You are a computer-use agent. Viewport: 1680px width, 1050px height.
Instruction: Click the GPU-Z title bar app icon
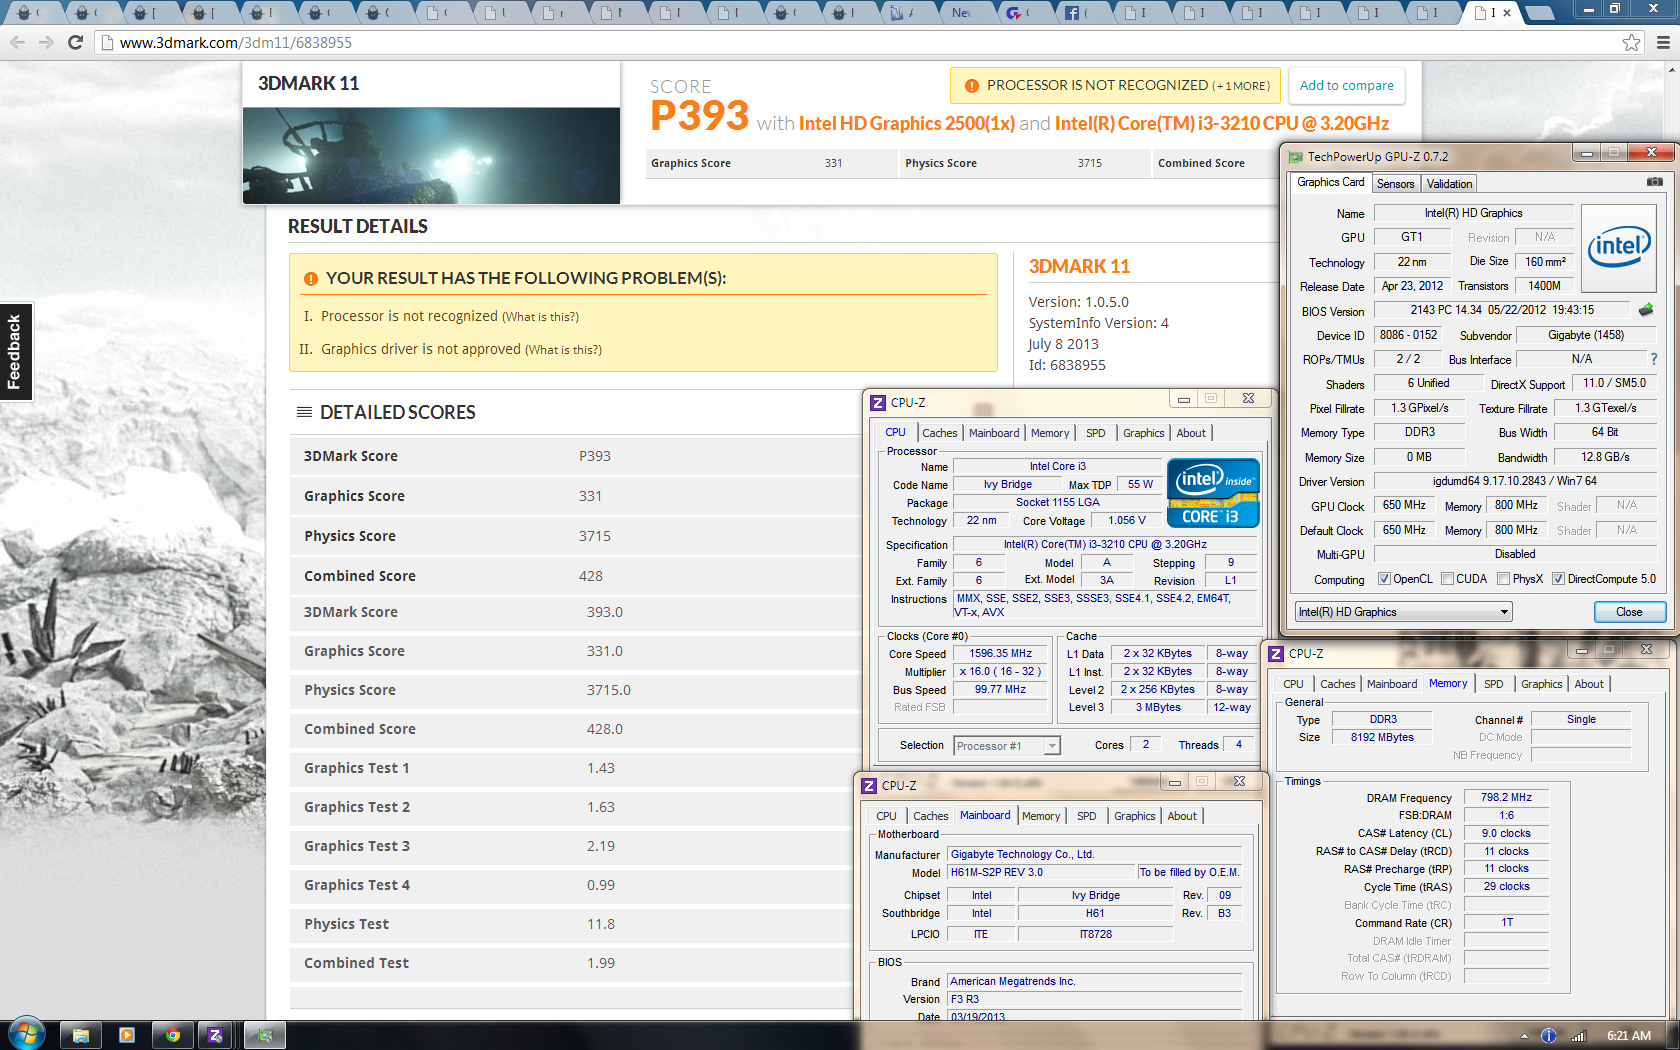coord(1296,157)
